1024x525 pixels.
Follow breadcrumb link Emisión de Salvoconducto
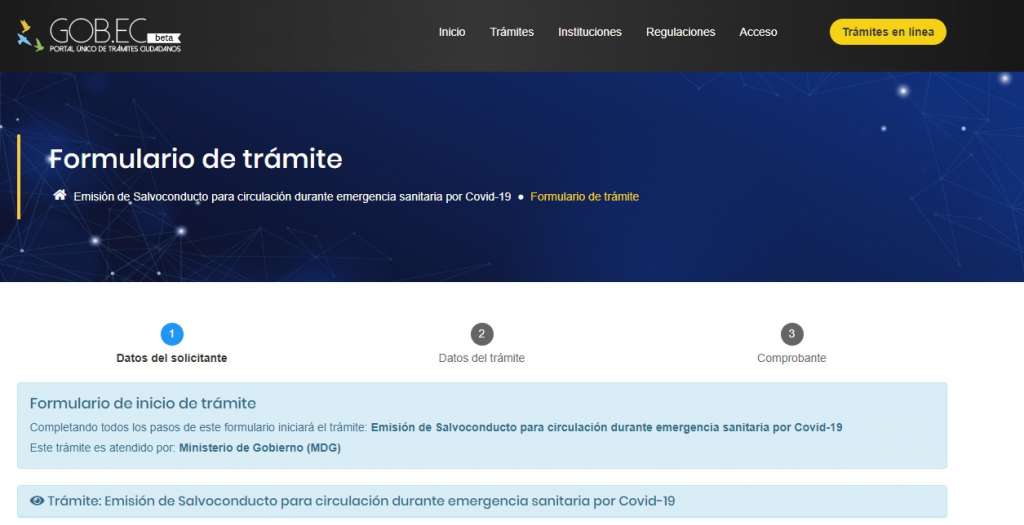[292, 197]
